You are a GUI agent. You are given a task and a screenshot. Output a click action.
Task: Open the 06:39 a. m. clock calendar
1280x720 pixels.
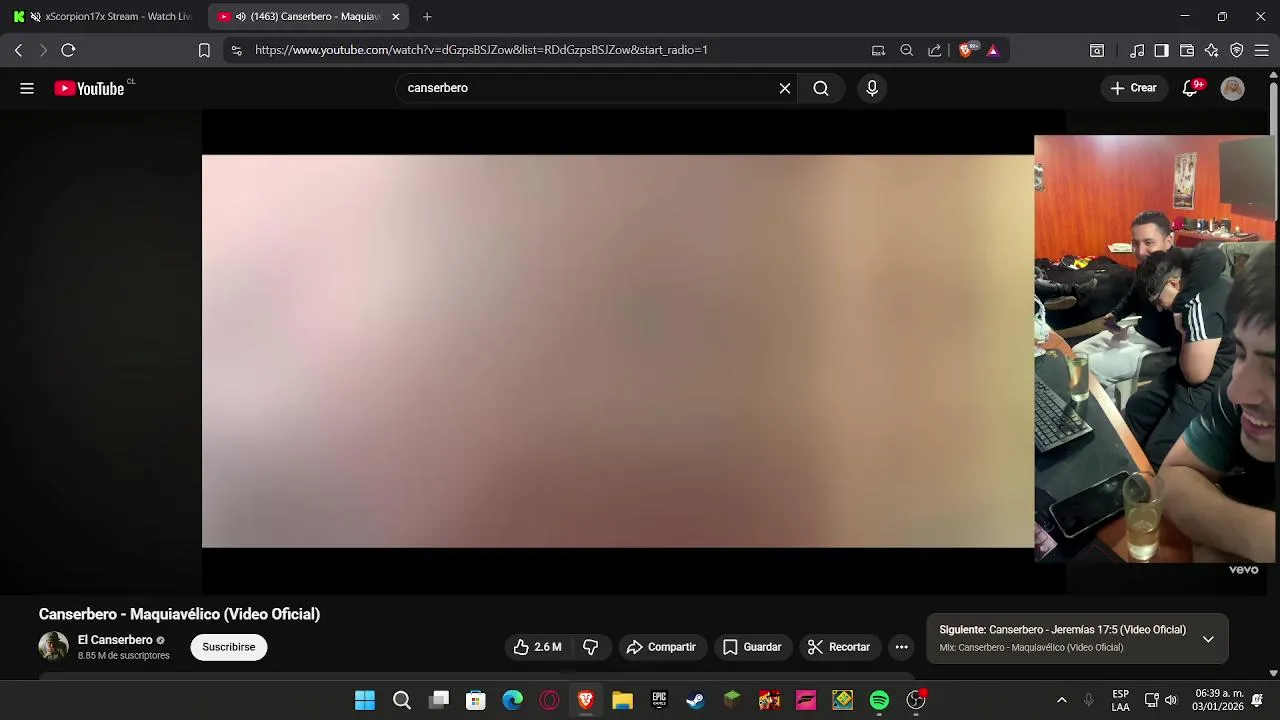tap(1219, 700)
